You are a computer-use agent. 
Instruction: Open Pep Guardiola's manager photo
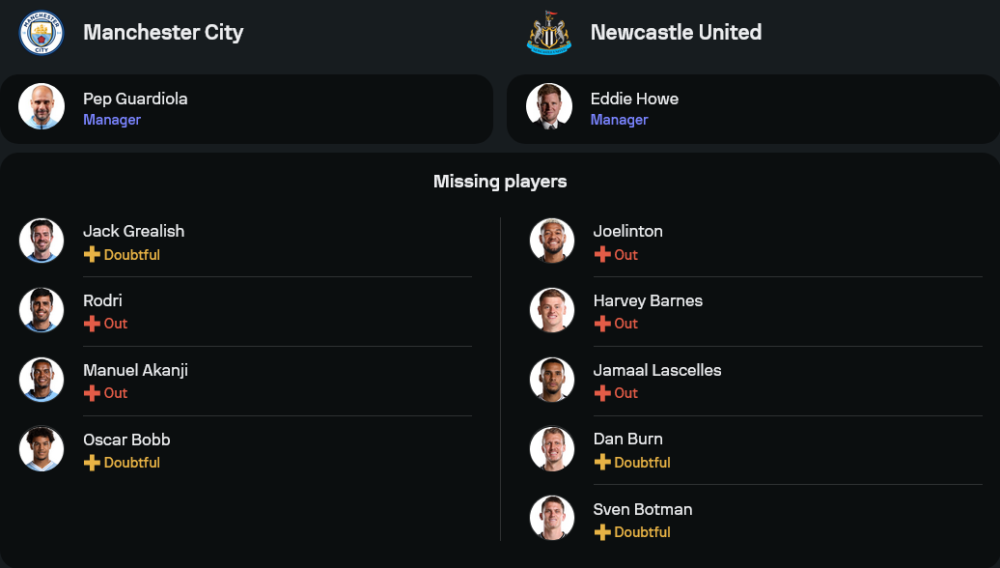(41, 107)
